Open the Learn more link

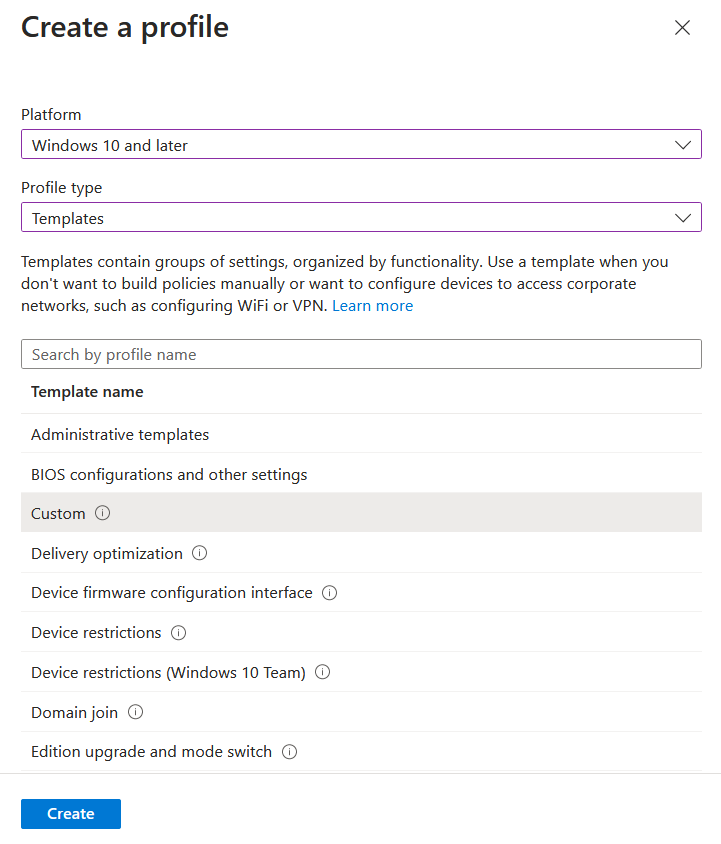[x=372, y=306]
